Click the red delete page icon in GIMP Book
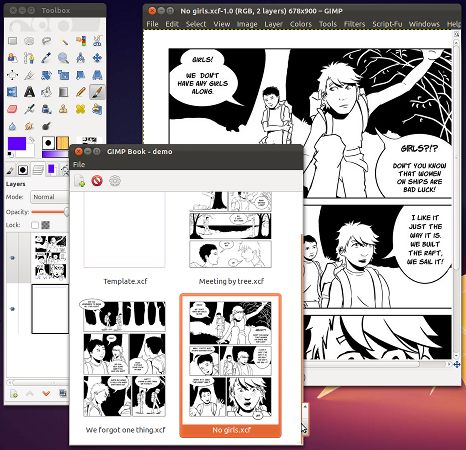 [x=97, y=181]
